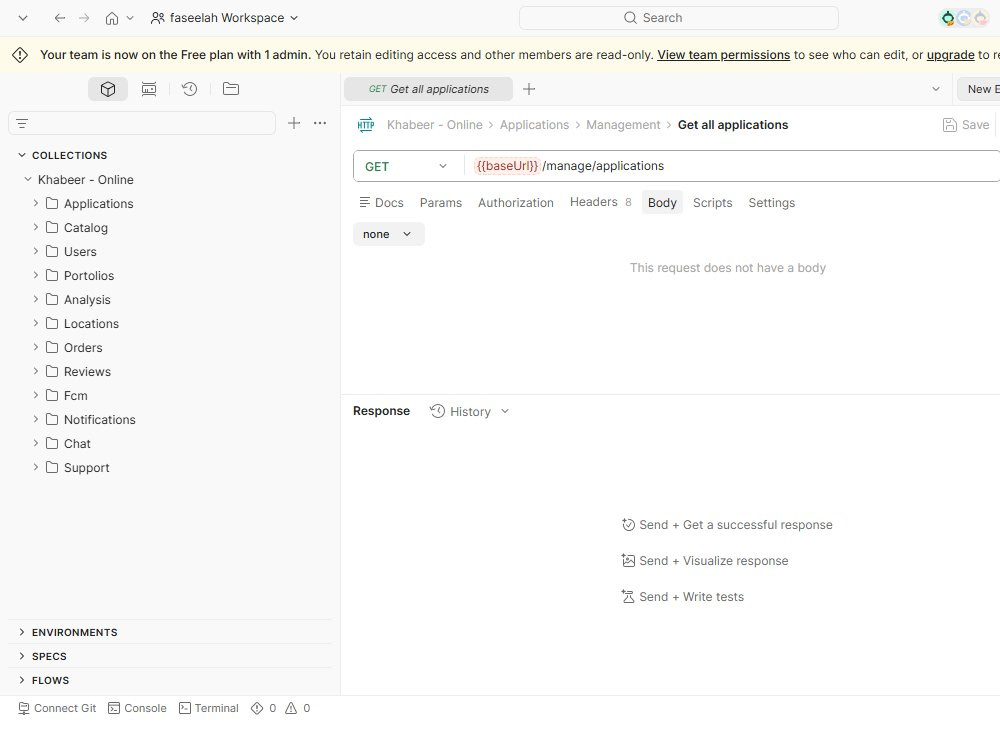This screenshot has width=1000, height=750.
Task: Open the Files folder sidebar icon
Action: click(x=231, y=89)
